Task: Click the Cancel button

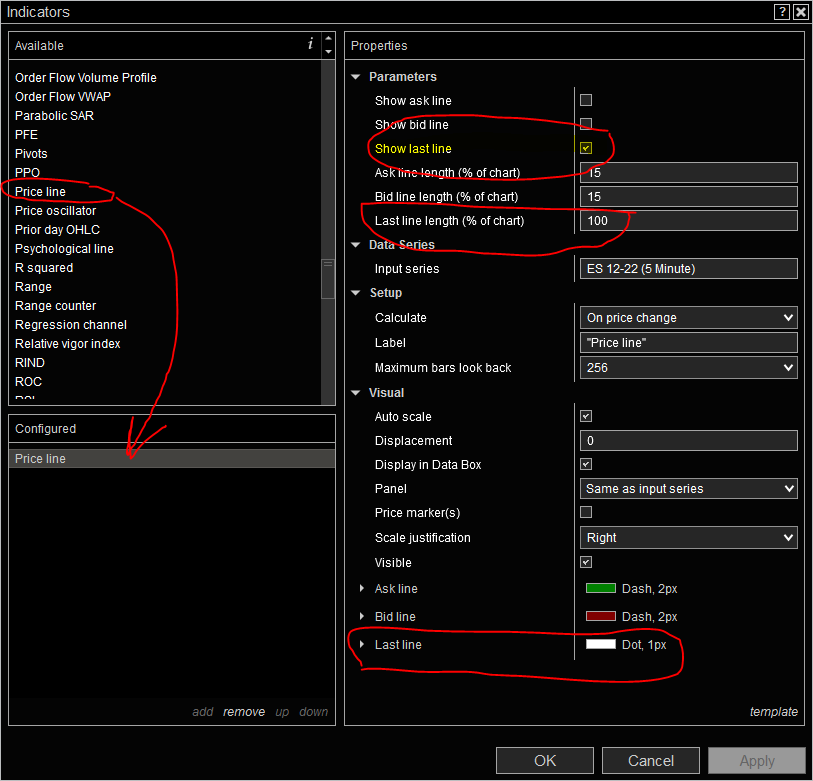Action: point(651,761)
